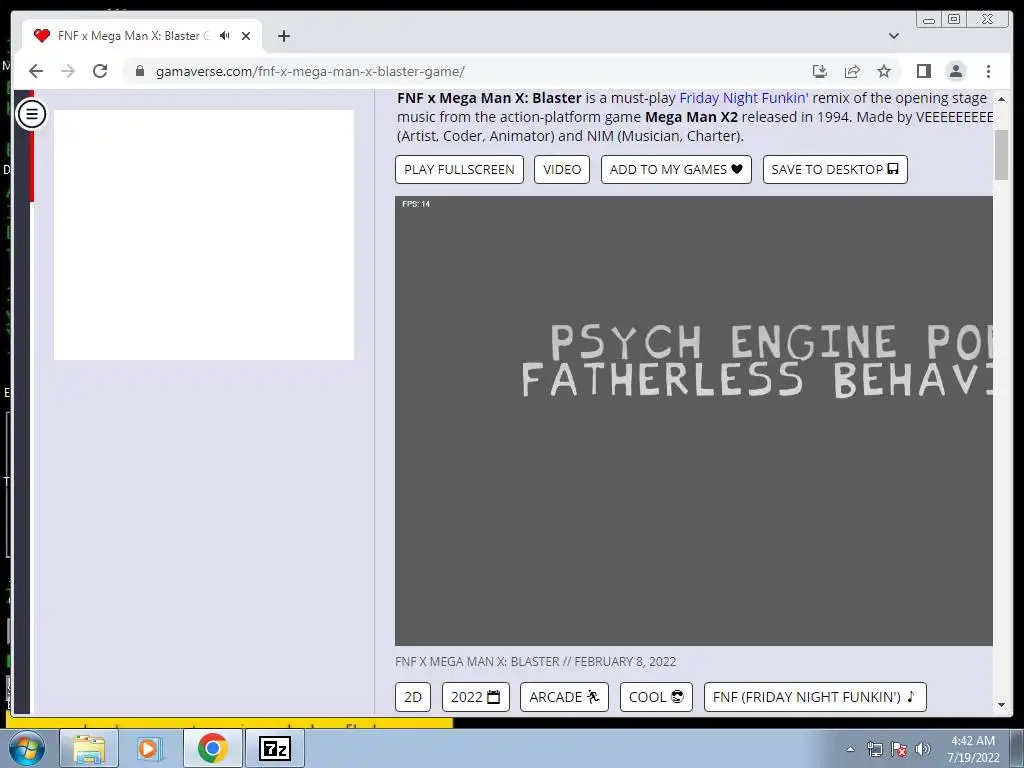Image resolution: width=1024 pixels, height=768 pixels.
Task: Expand the tab search chevron
Action: 893,36
